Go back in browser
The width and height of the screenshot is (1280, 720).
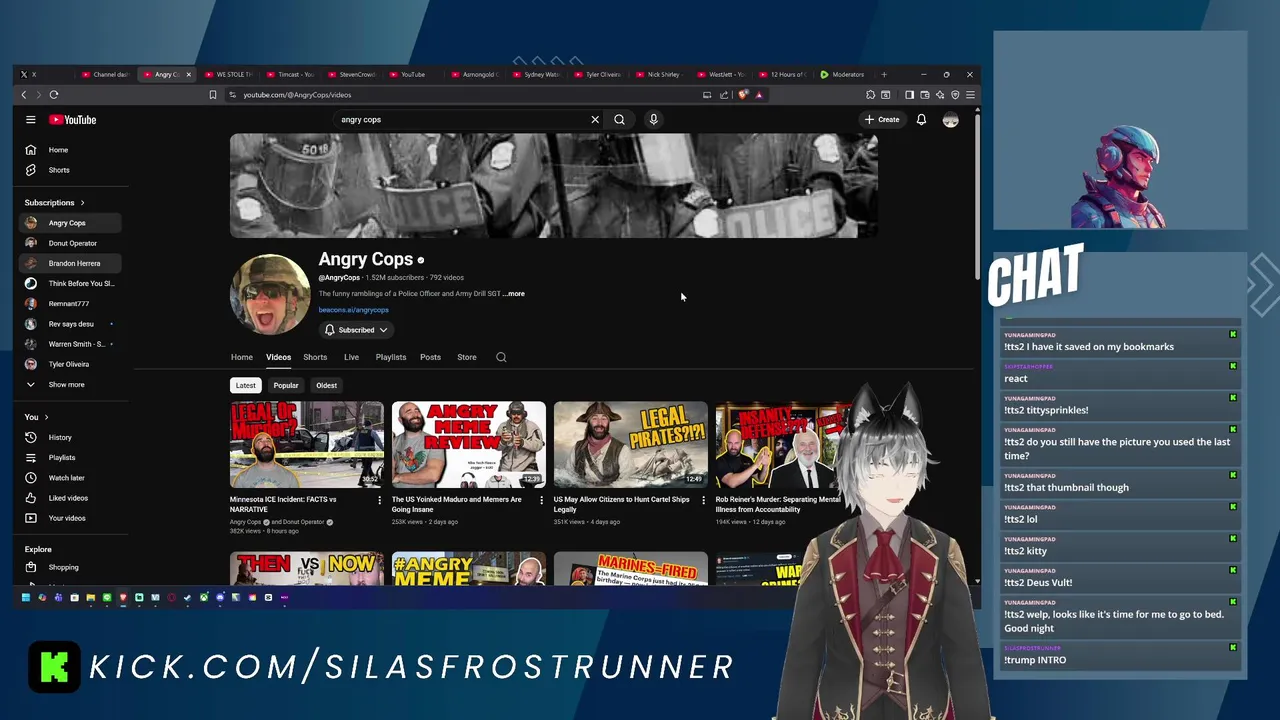pos(24,95)
